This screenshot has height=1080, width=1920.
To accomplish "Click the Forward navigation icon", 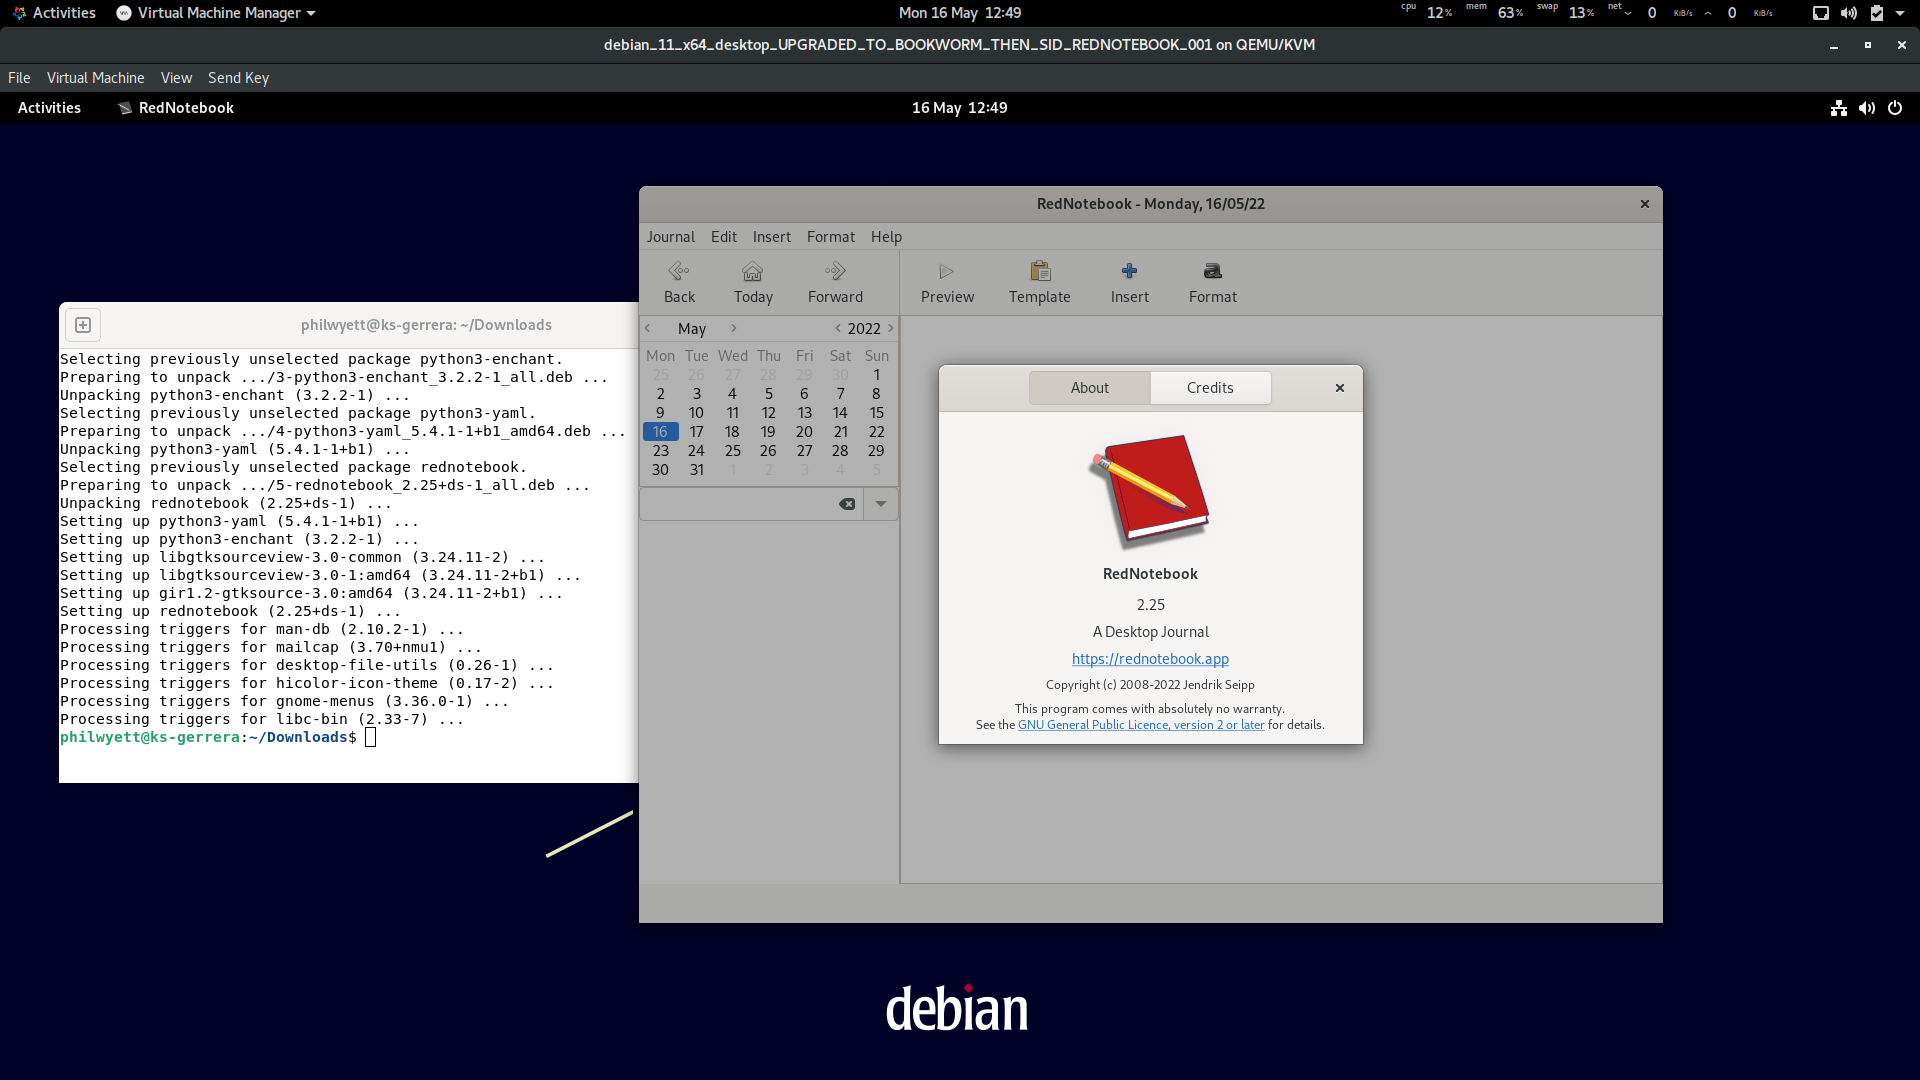I will 834,280.
